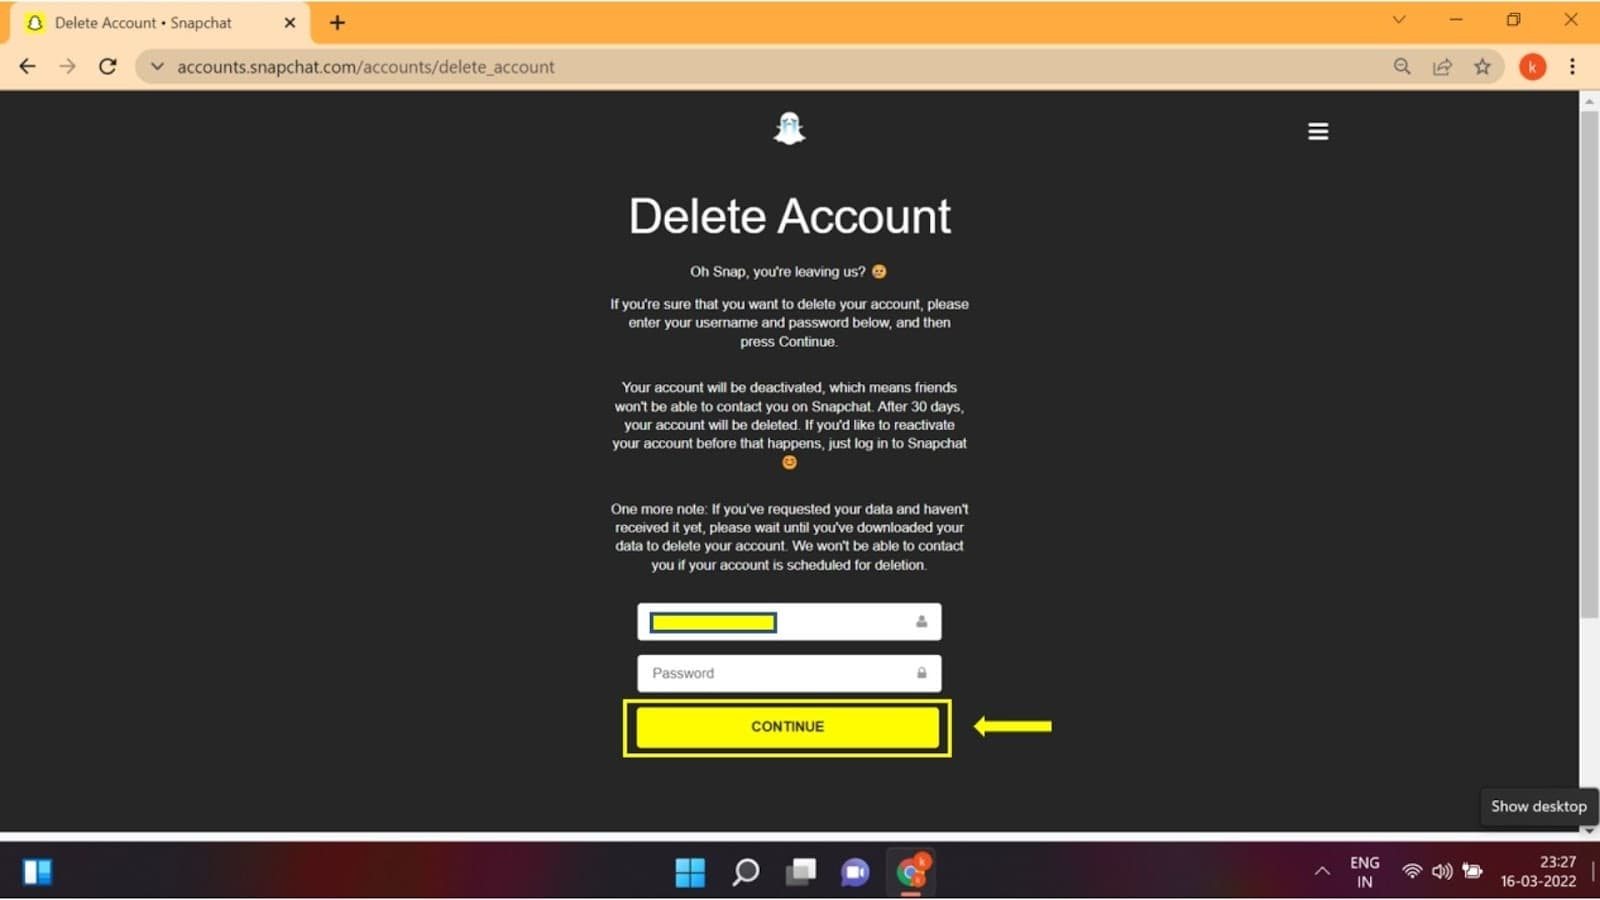1600x900 pixels.
Task: Open the tab search chevron
Action: (x=1399, y=20)
